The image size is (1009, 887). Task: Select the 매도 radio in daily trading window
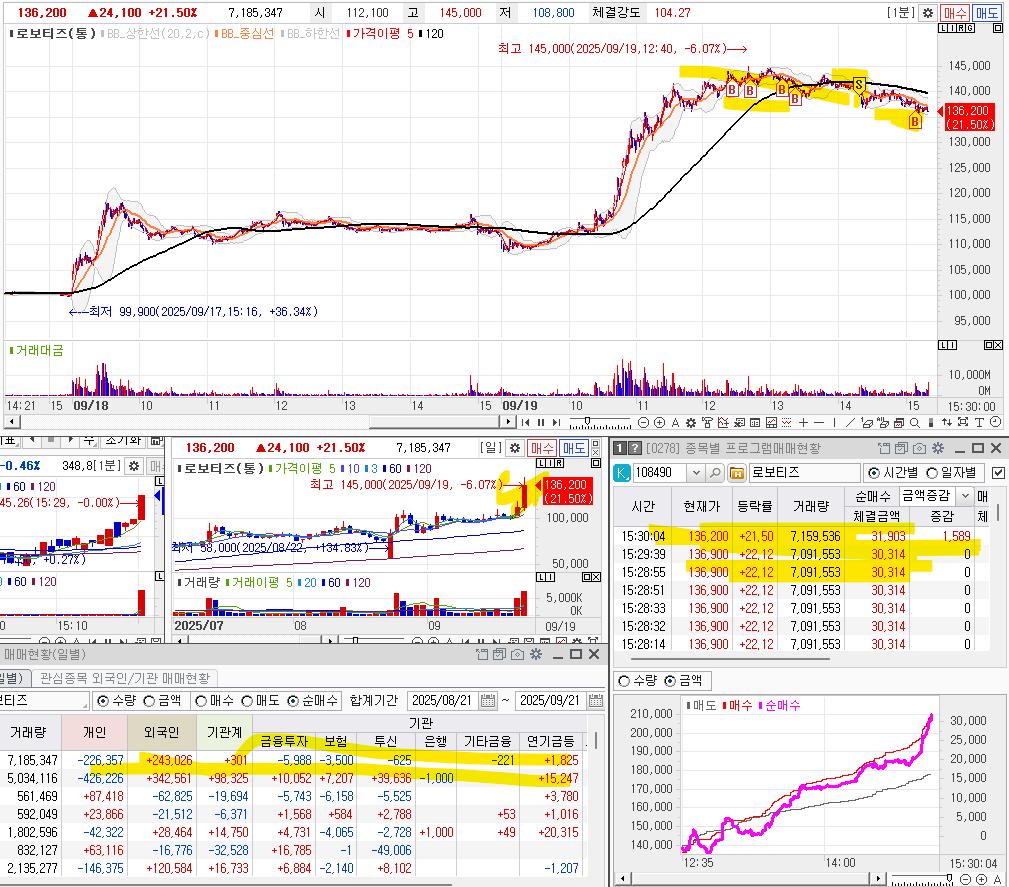click(247, 701)
